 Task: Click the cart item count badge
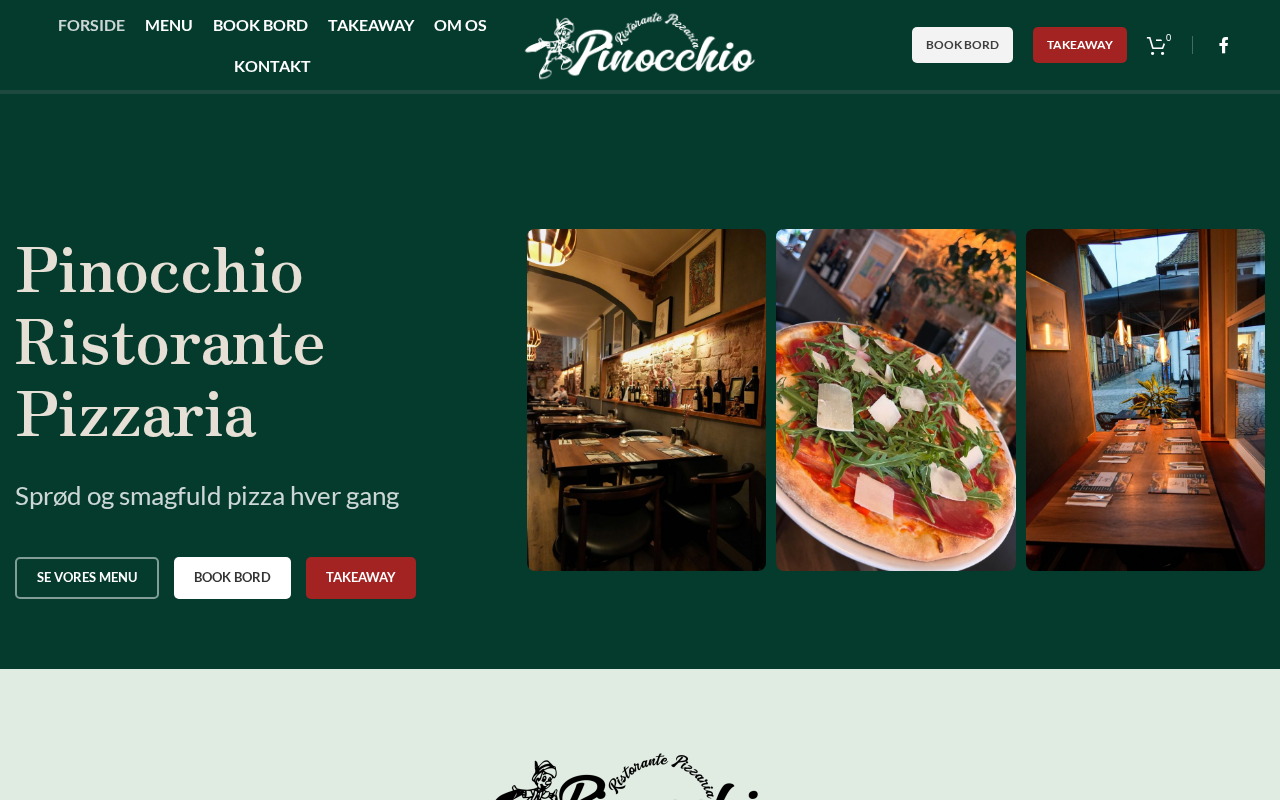click(1168, 38)
